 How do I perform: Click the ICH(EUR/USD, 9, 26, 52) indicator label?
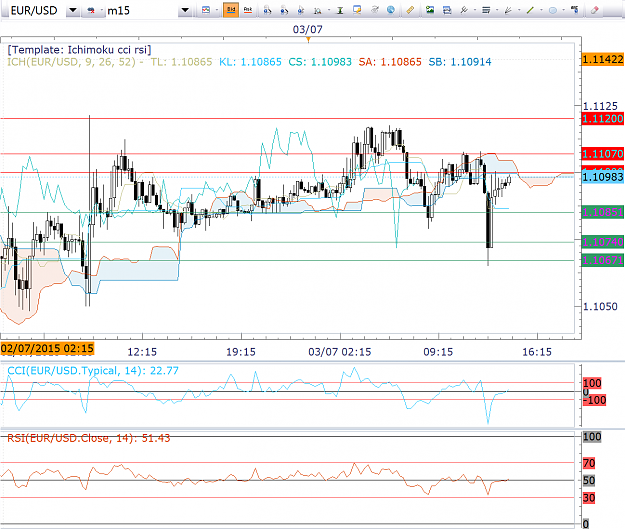click(x=72, y=62)
